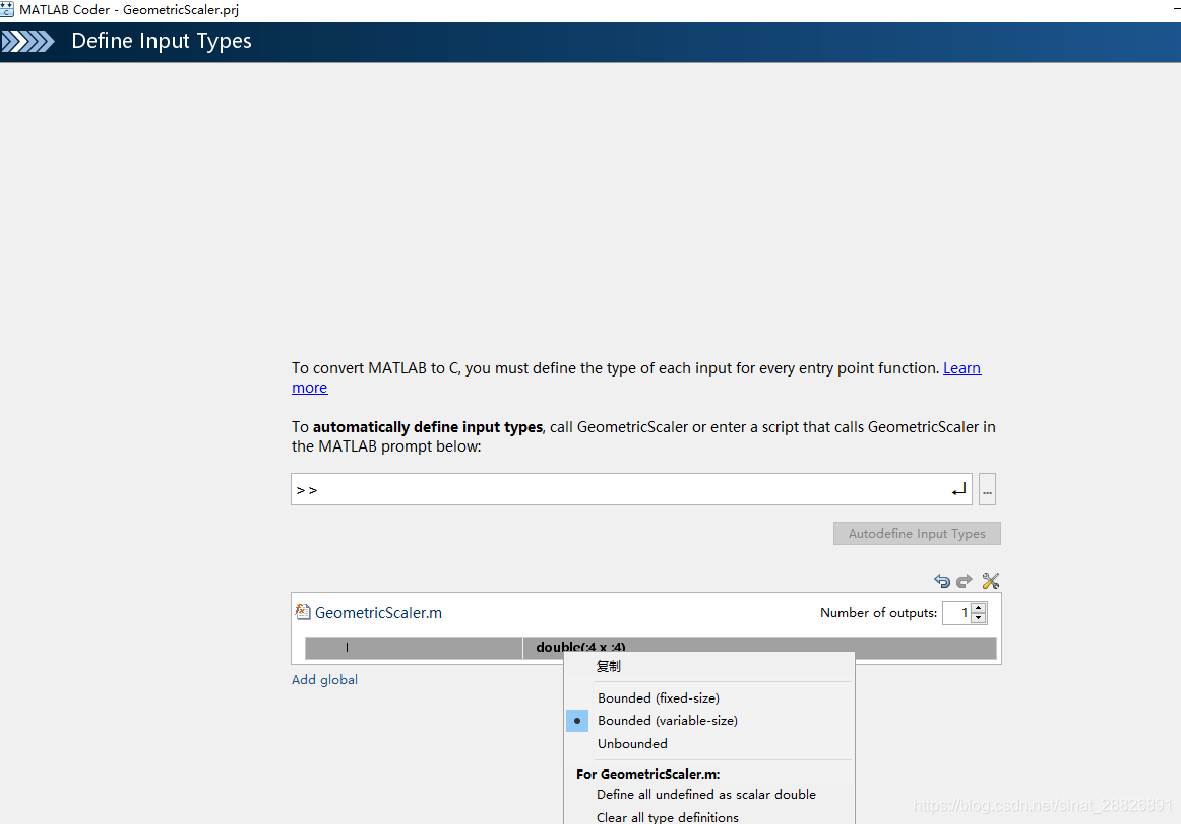
Task: Click the Number of outputs value field
Action: point(957,613)
